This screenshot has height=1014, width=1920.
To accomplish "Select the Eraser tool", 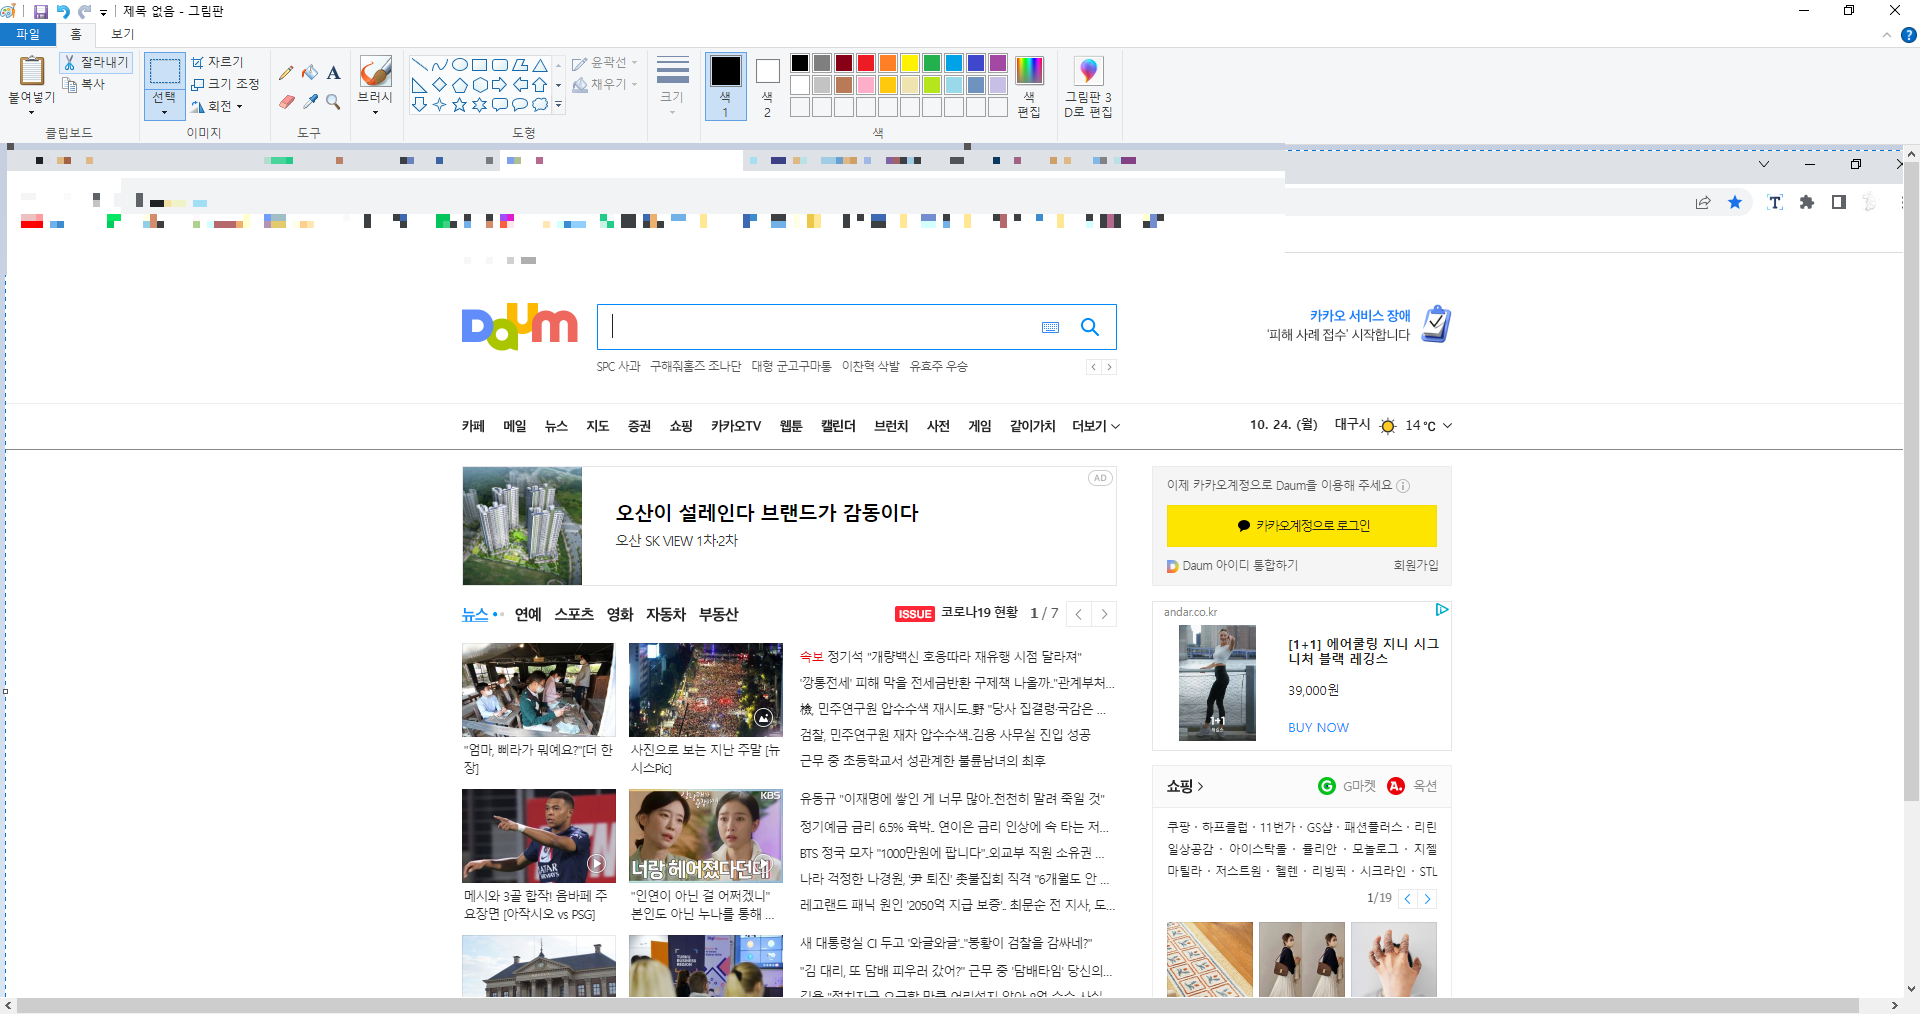I will pos(286,102).
